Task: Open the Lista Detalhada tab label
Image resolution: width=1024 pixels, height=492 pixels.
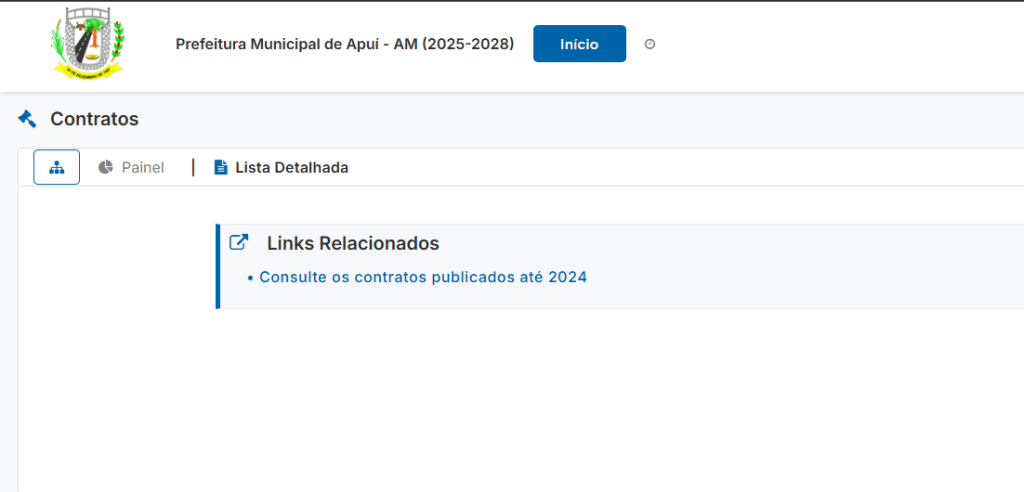Action: 291,168
